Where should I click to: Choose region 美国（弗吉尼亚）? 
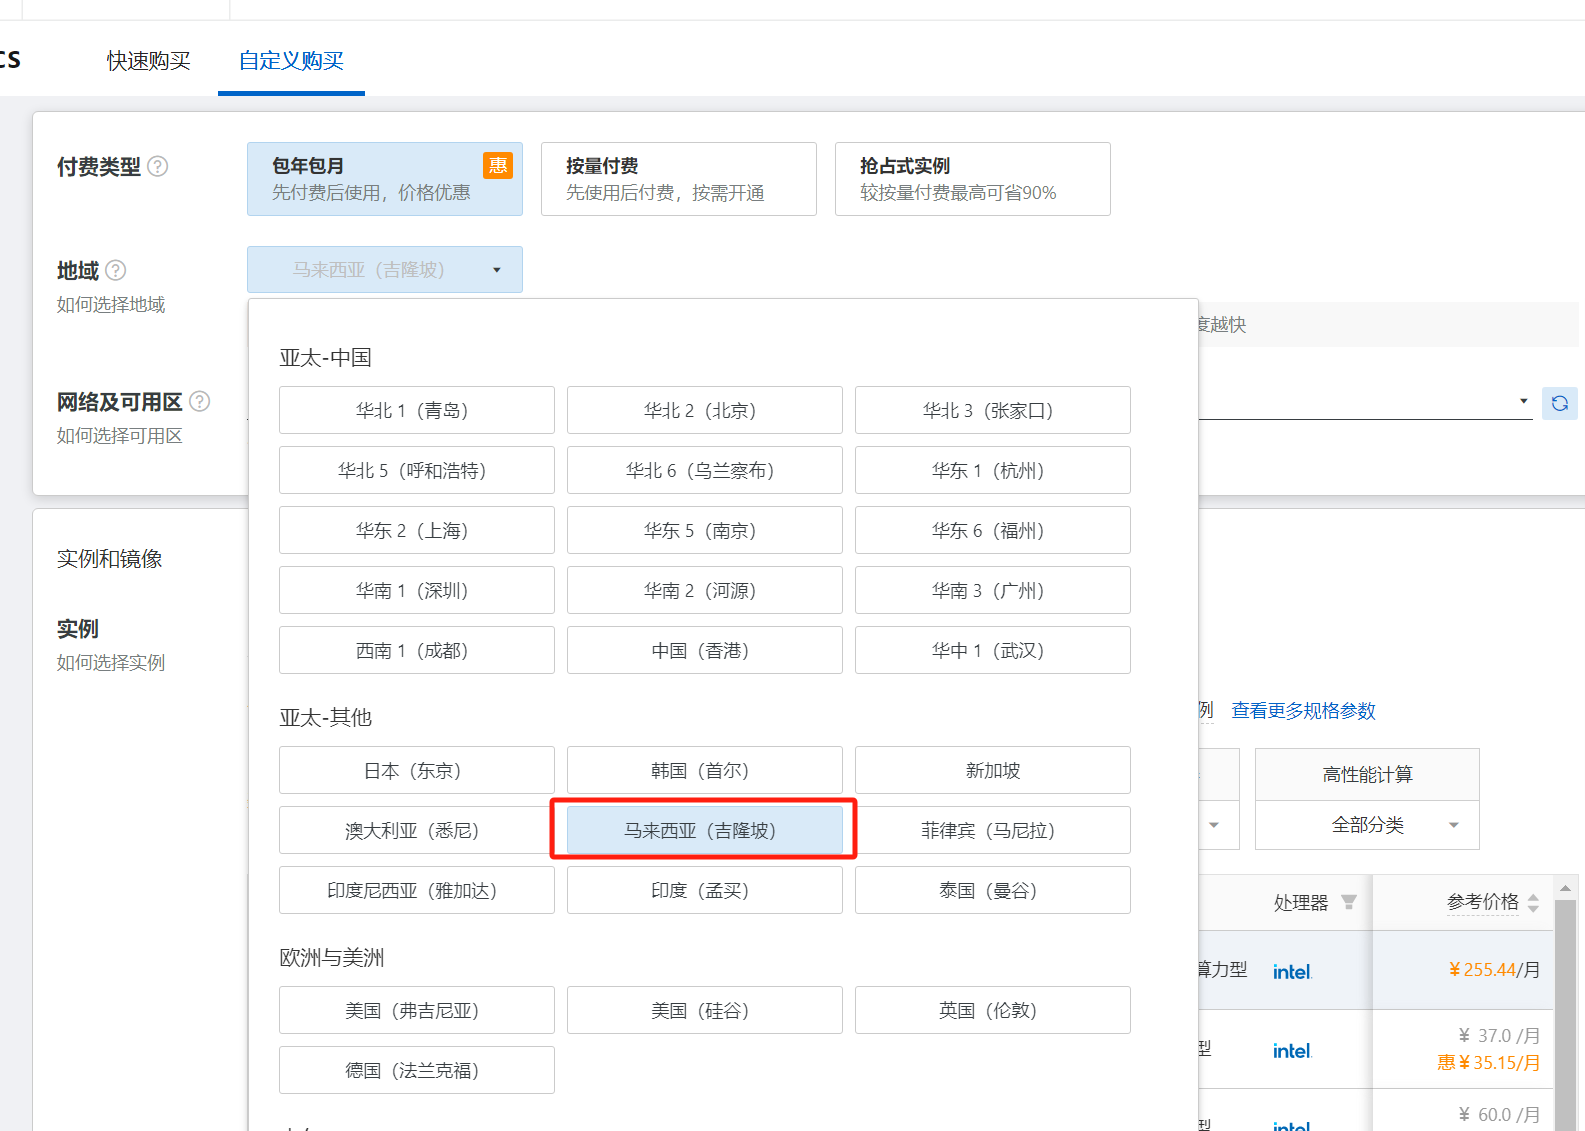point(417,1010)
